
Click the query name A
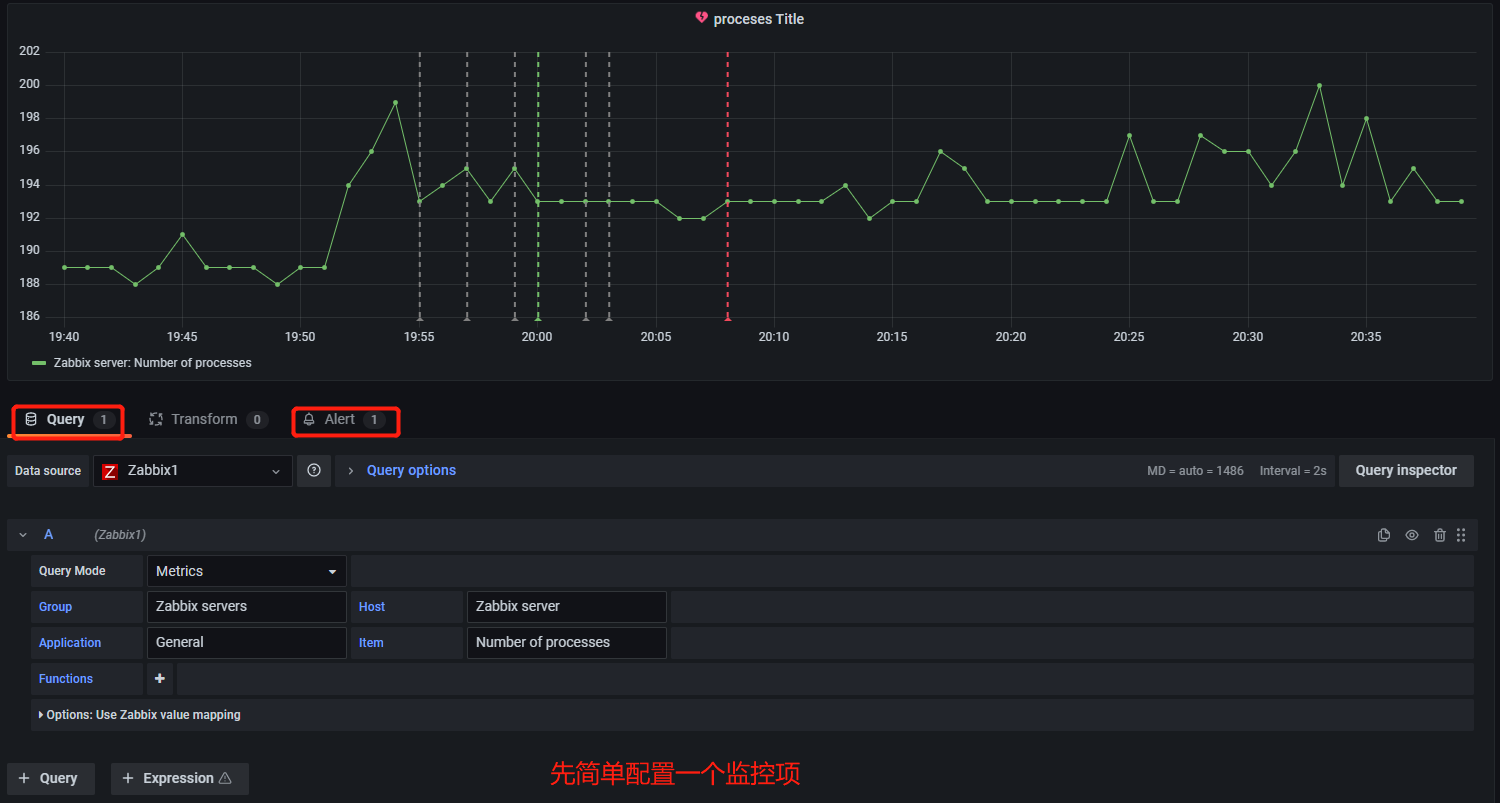pos(48,535)
